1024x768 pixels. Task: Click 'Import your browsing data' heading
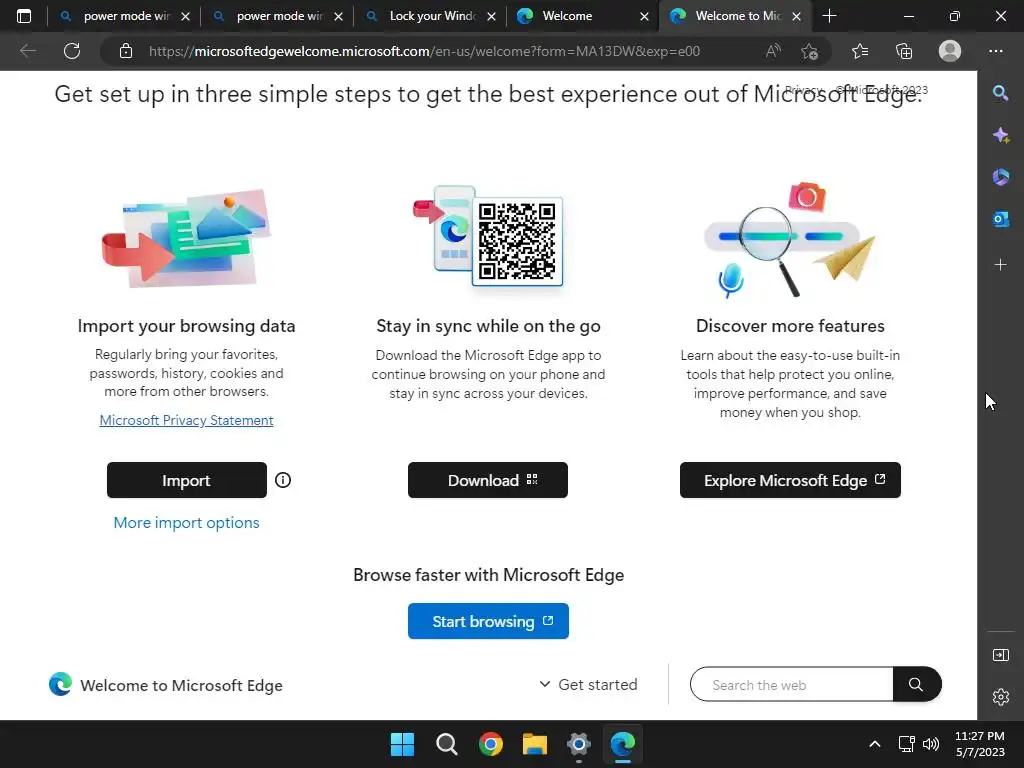[x=186, y=326]
